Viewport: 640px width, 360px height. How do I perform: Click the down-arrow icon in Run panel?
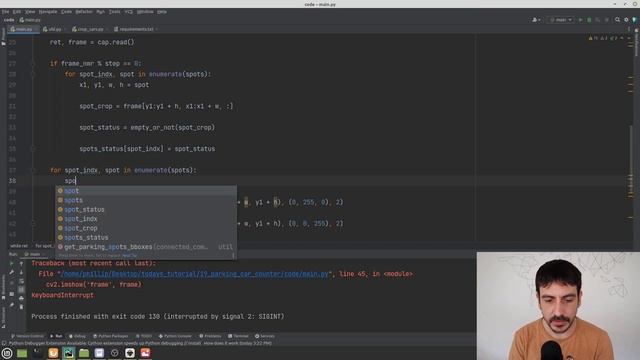(21, 272)
